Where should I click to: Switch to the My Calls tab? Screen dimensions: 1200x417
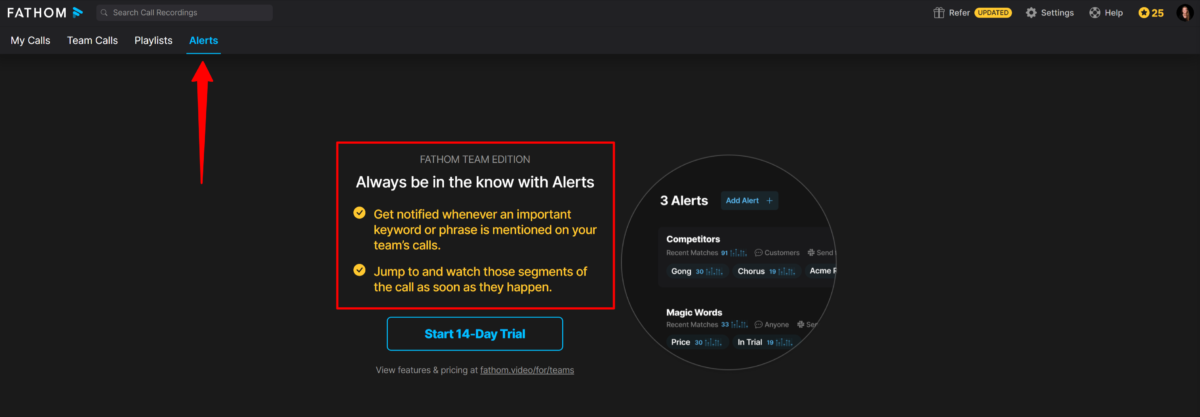pos(30,41)
